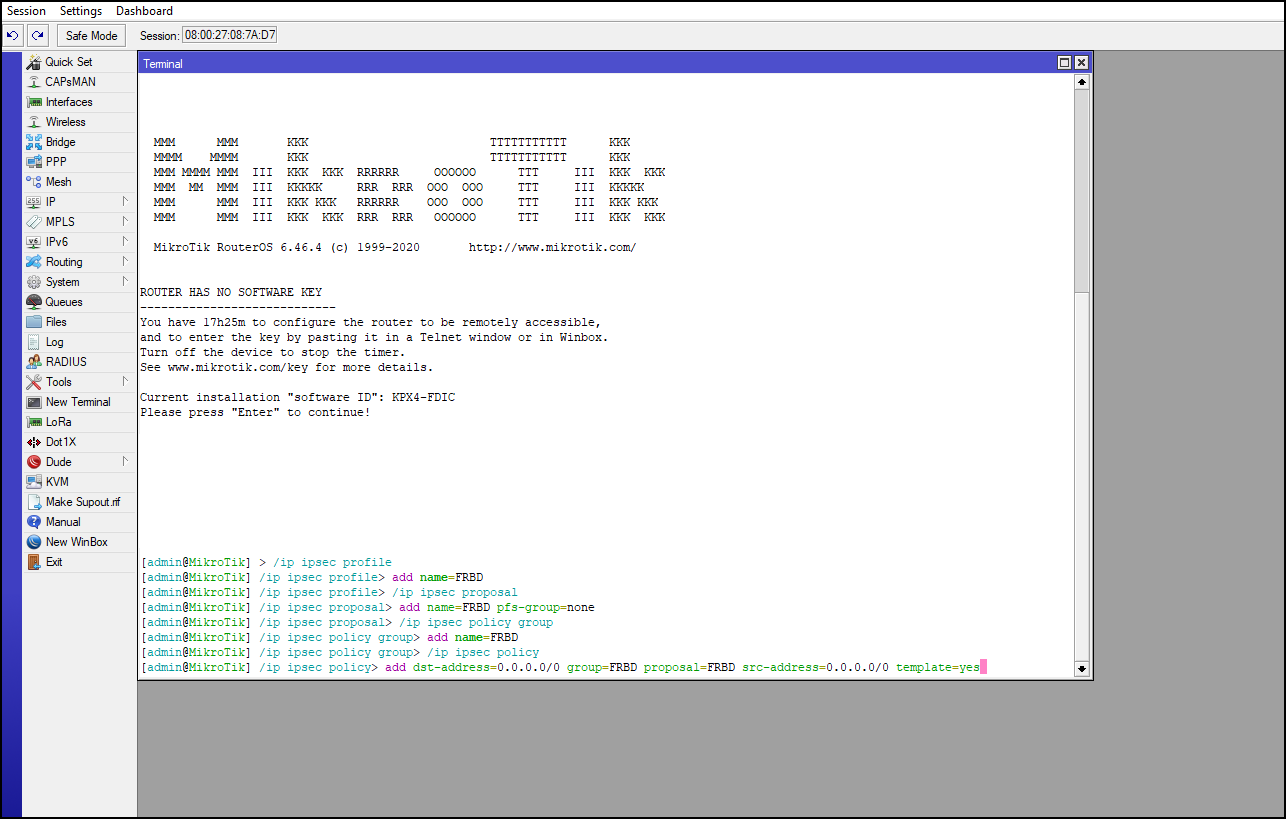The height and width of the screenshot is (819, 1286).
Task: Click the Session address field
Action: (227, 34)
